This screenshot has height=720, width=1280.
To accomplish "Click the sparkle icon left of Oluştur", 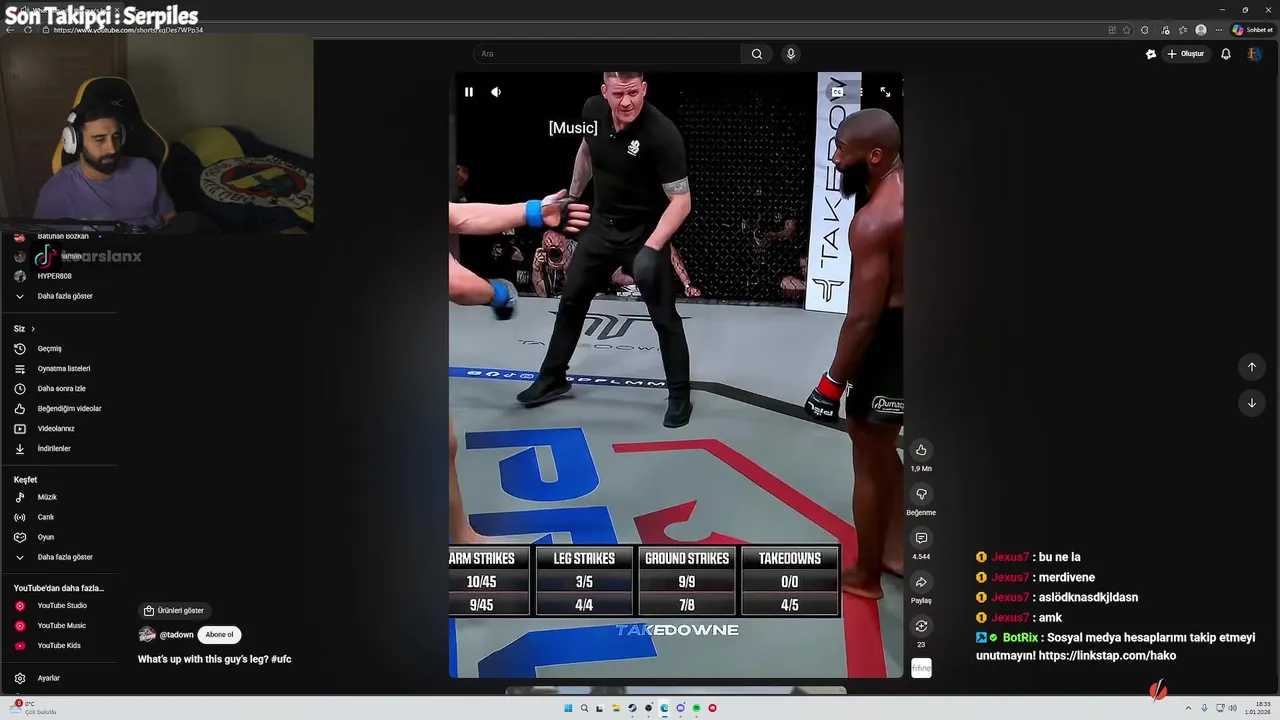I will click(x=1151, y=54).
